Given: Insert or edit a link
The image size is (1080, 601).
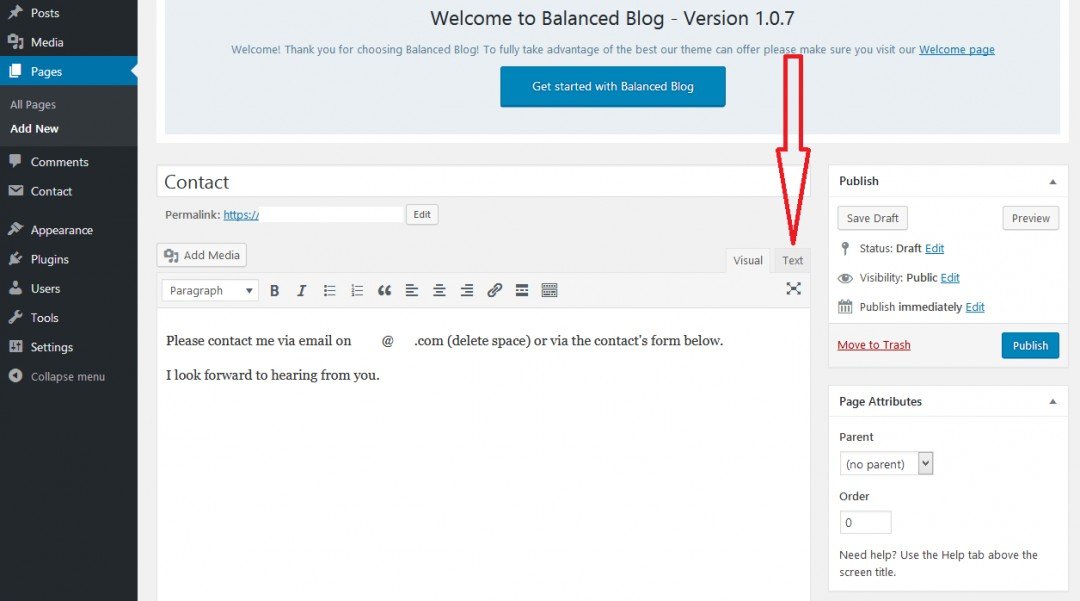Looking at the screenshot, I should coord(495,291).
